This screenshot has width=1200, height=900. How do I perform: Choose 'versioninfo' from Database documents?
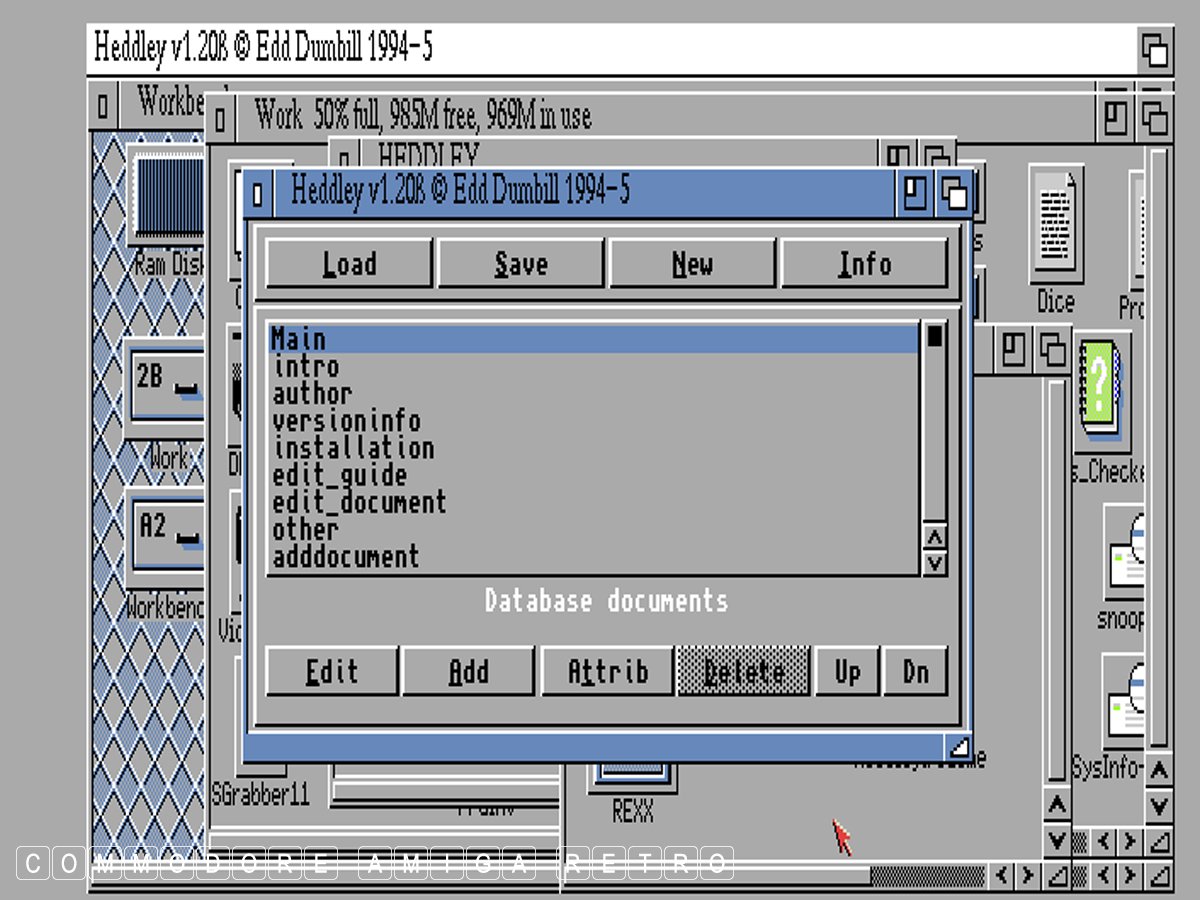click(x=347, y=421)
